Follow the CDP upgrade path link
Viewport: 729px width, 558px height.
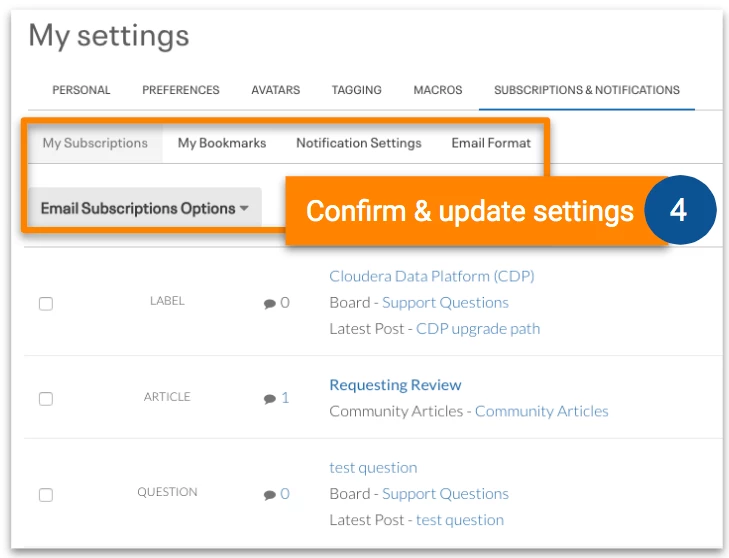tap(478, 328)
